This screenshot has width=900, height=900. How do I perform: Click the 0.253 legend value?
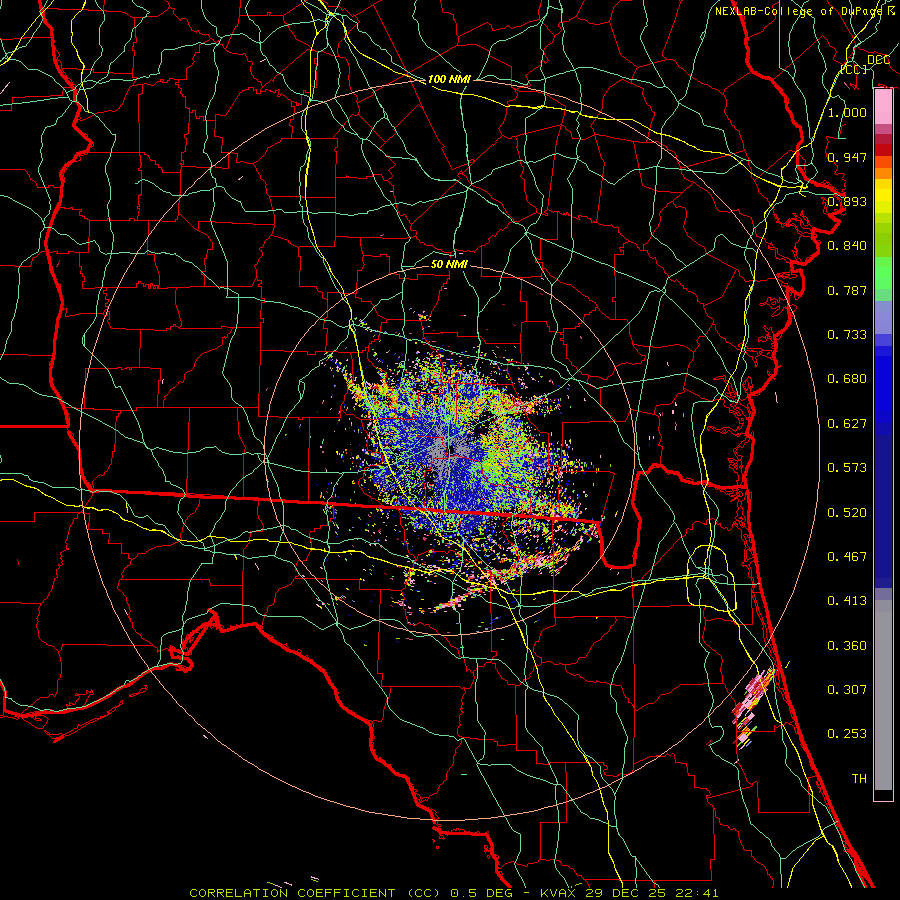847,734
